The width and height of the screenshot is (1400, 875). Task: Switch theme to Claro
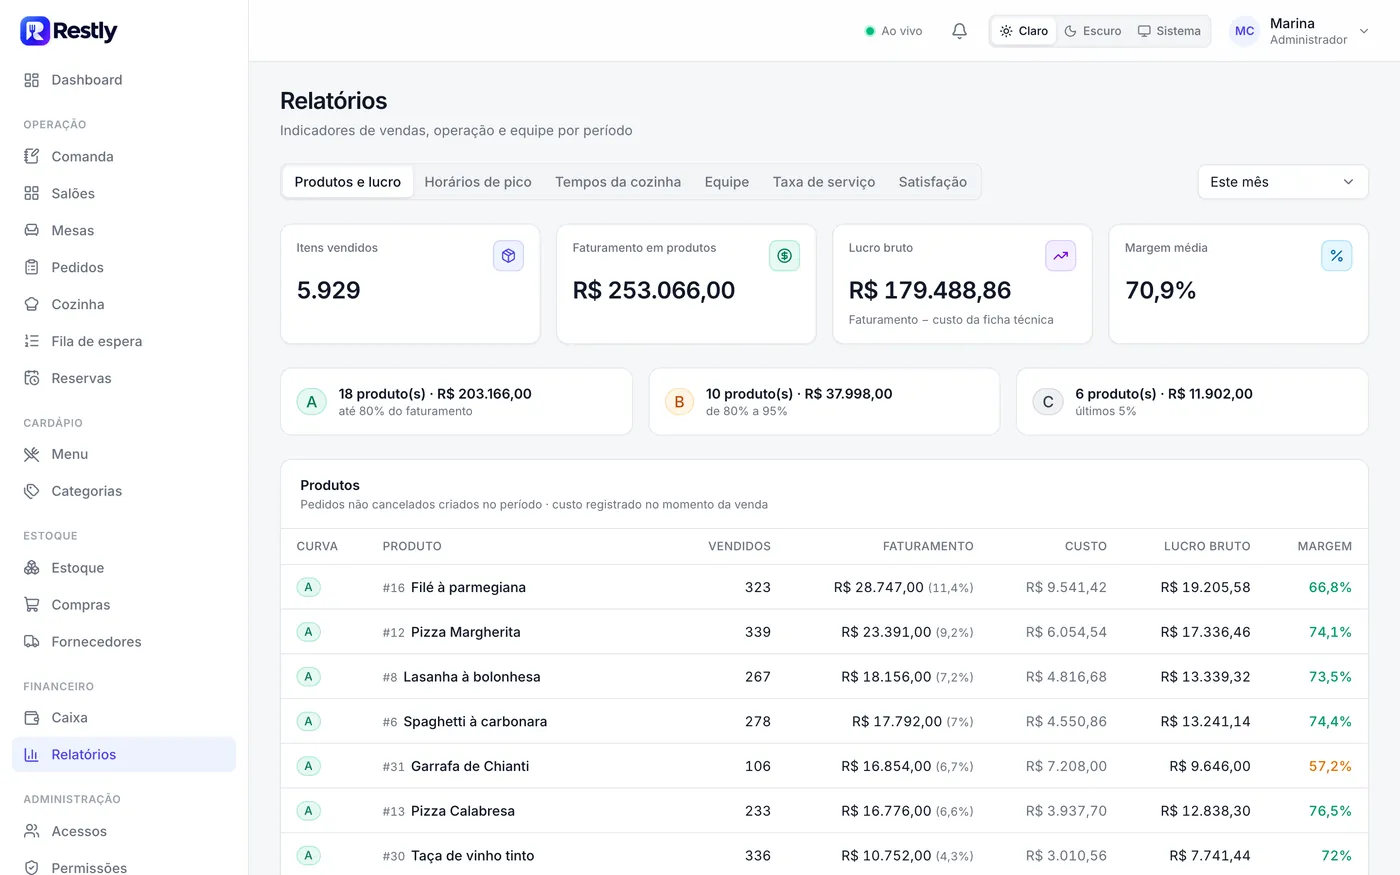point(1024,31)
